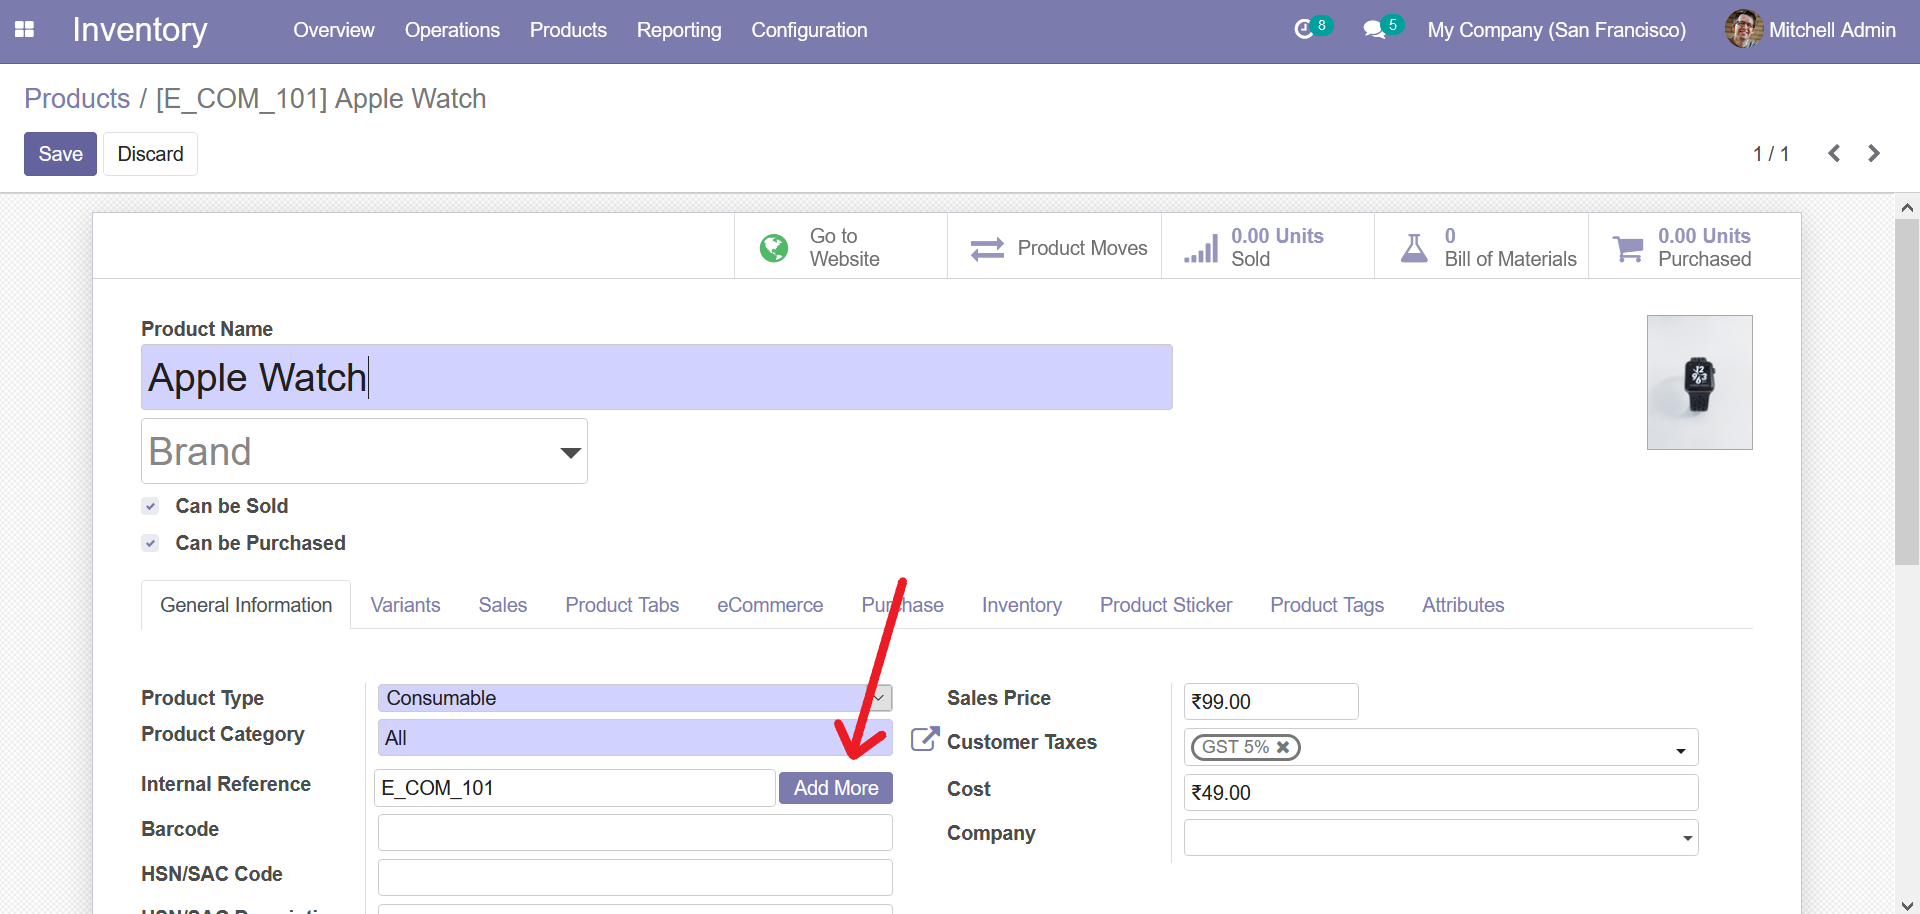
Task: Toggle the Can be Sold checkbox
Action: click(x=150, y=506)
